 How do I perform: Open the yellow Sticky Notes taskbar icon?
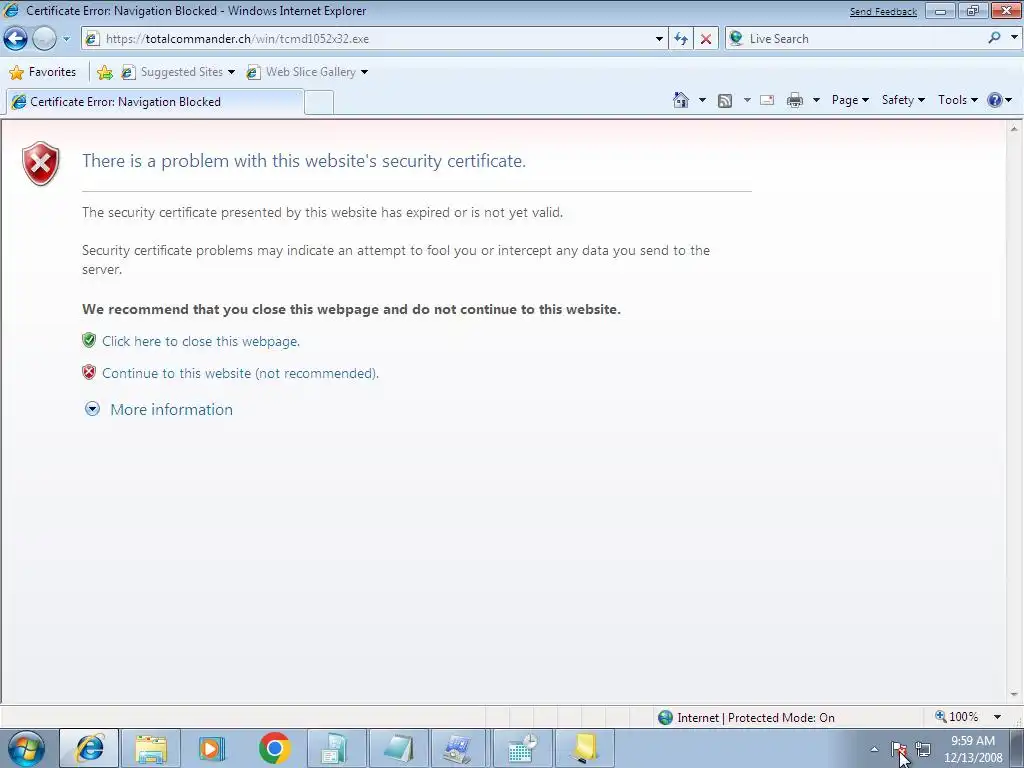(584, 748)
